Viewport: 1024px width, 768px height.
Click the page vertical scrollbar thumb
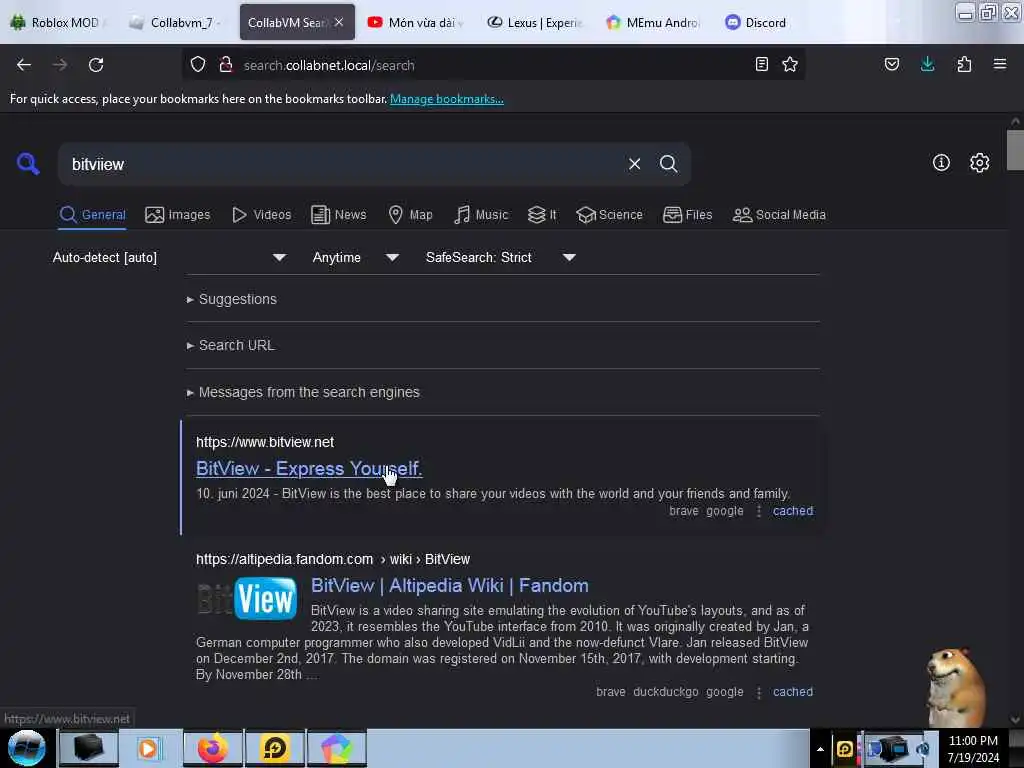1015,150
